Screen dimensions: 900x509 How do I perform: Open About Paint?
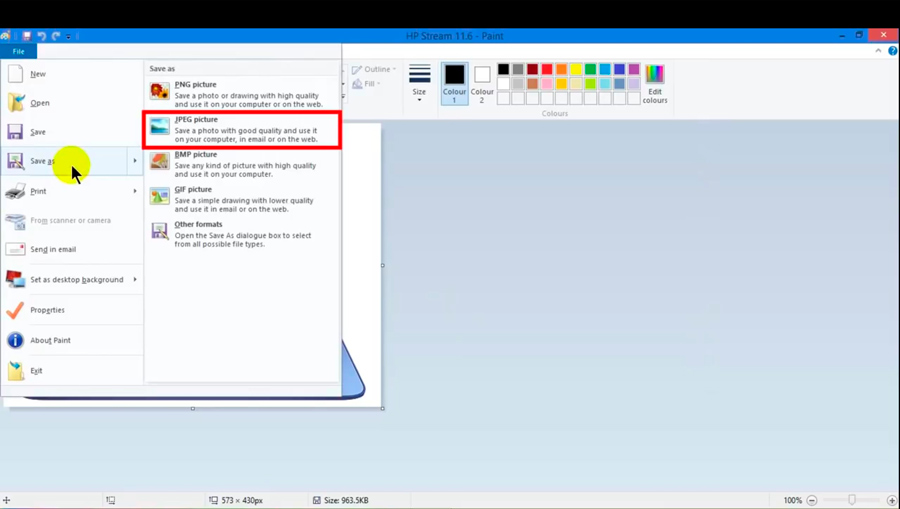pos(50,341)
